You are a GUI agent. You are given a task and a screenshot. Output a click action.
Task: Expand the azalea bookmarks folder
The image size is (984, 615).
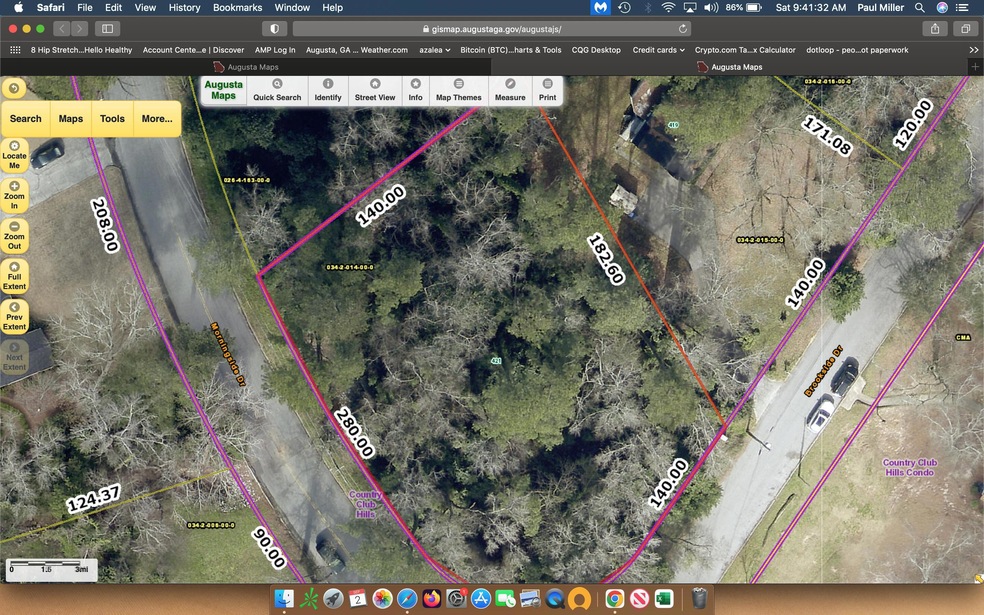(x=434, y=50)
